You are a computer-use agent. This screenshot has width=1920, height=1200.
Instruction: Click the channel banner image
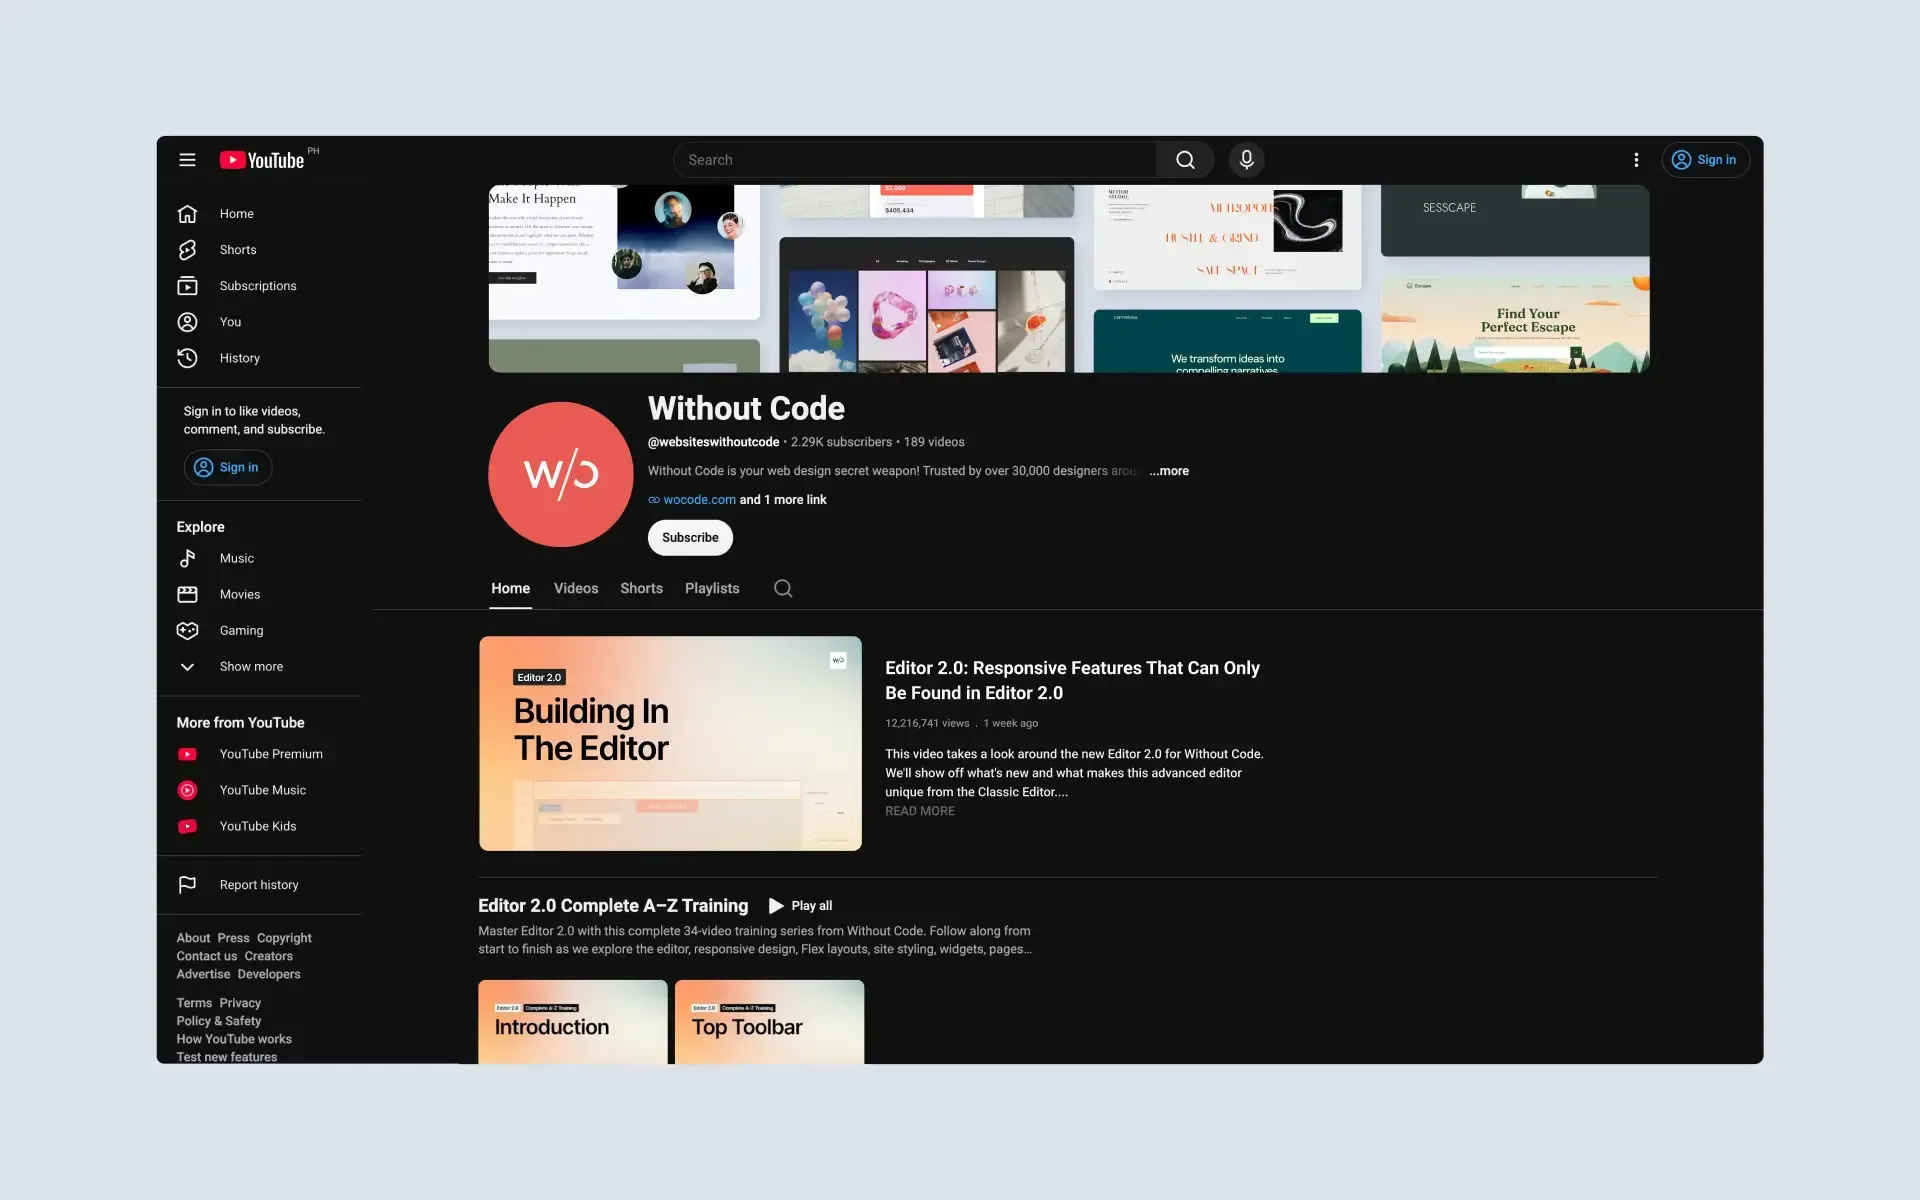coord(1069,279)
